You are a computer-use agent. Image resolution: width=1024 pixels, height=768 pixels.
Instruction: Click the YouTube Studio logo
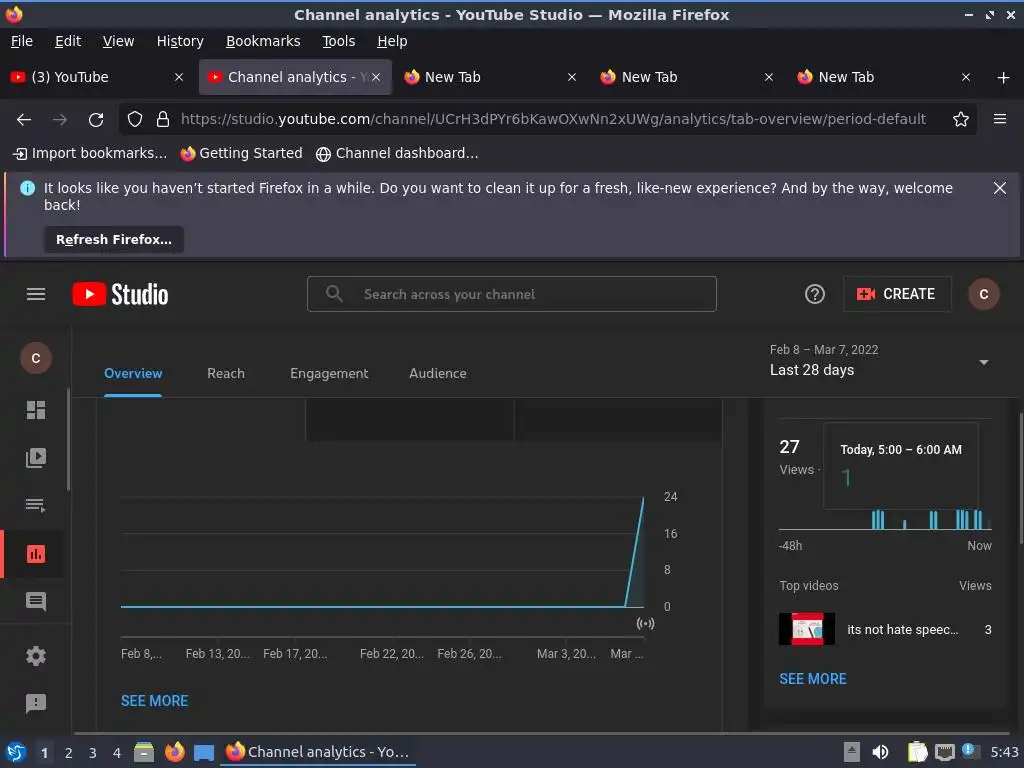(x=120, y=295)
